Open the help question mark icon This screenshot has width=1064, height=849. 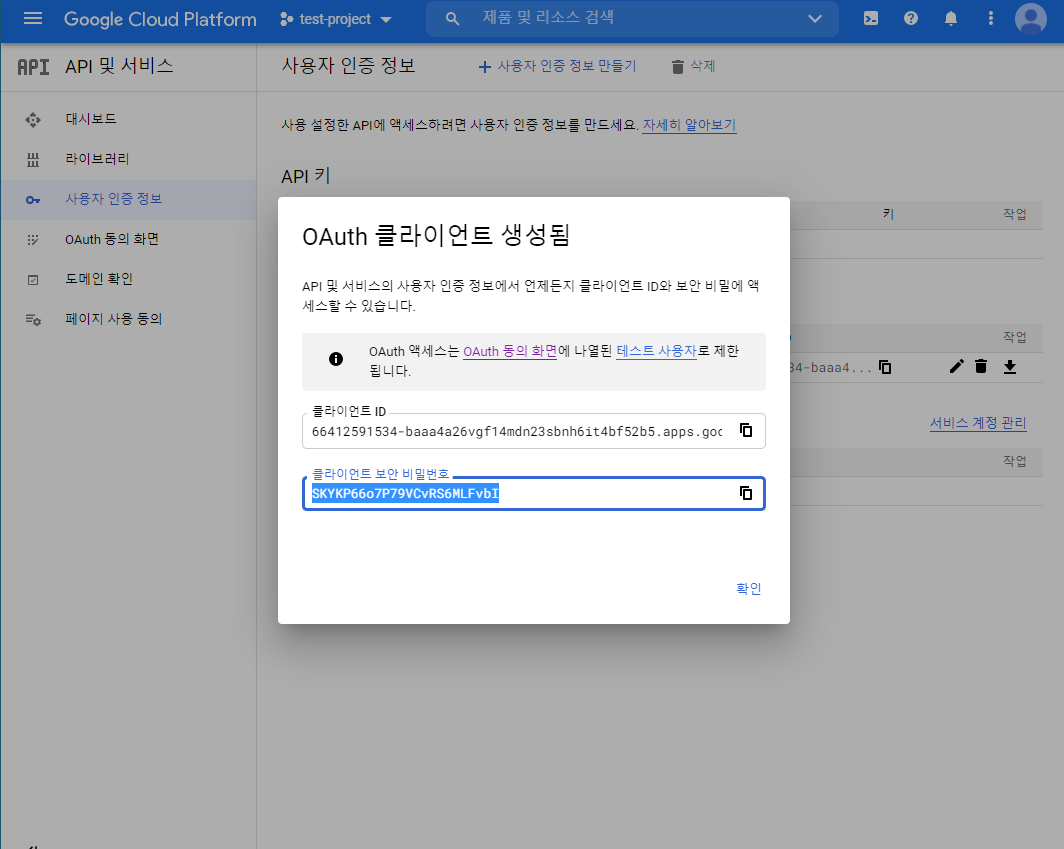tap(911, 18)
